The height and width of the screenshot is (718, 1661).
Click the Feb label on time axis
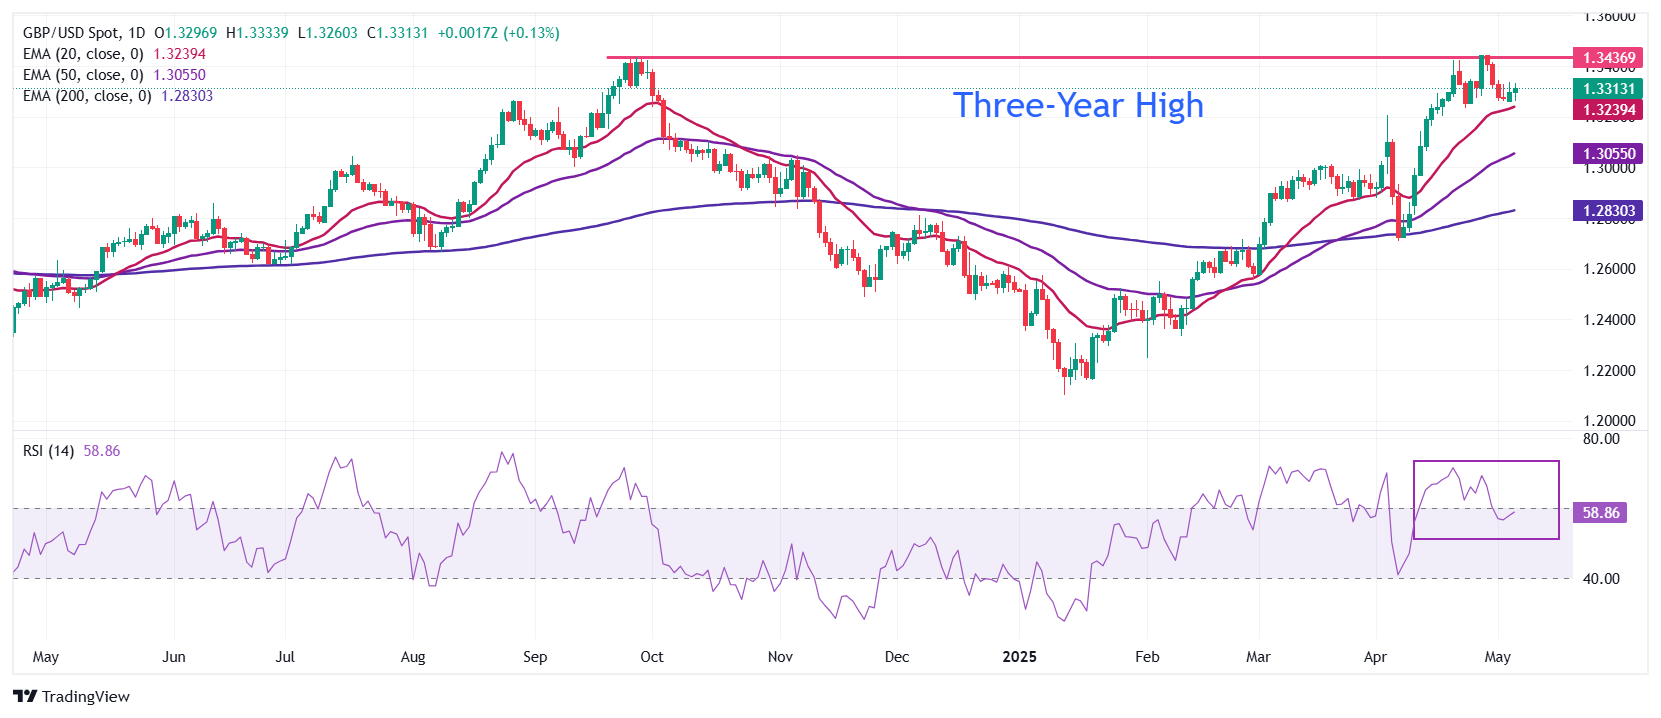click(1147, 657)
